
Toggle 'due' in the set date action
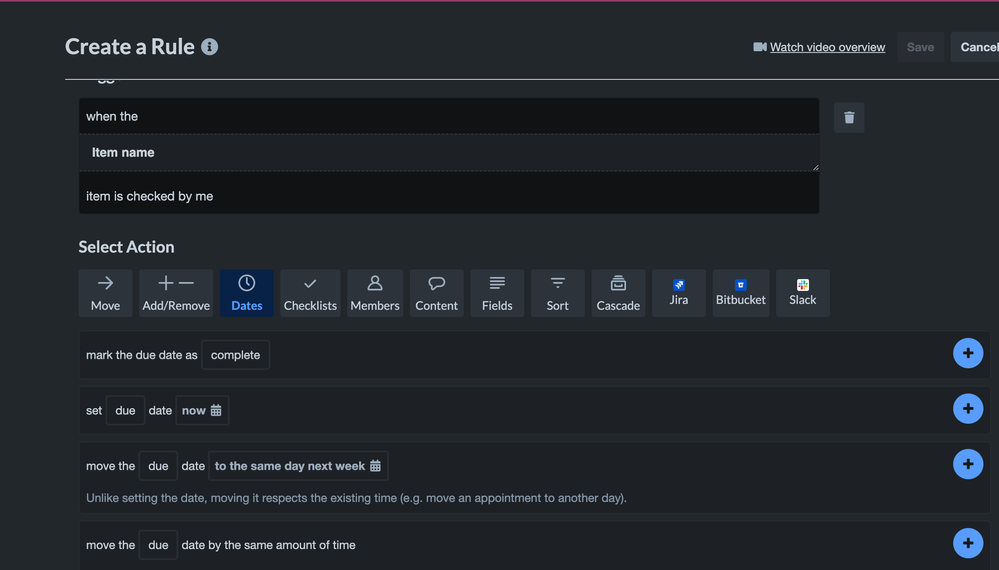pos(125,411)
